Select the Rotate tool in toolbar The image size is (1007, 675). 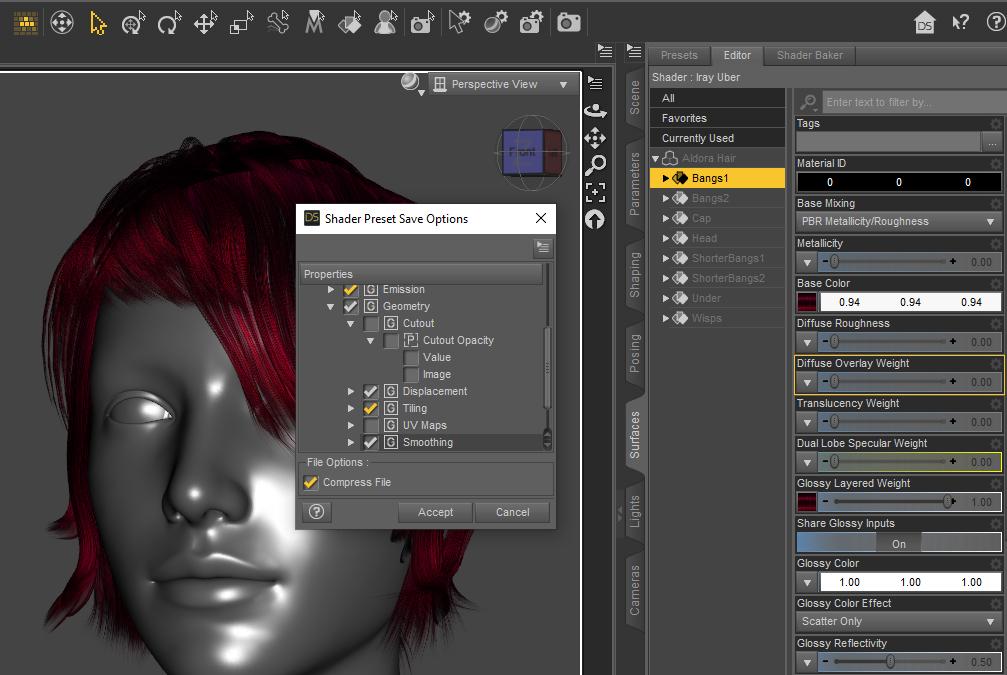(168, 23)
